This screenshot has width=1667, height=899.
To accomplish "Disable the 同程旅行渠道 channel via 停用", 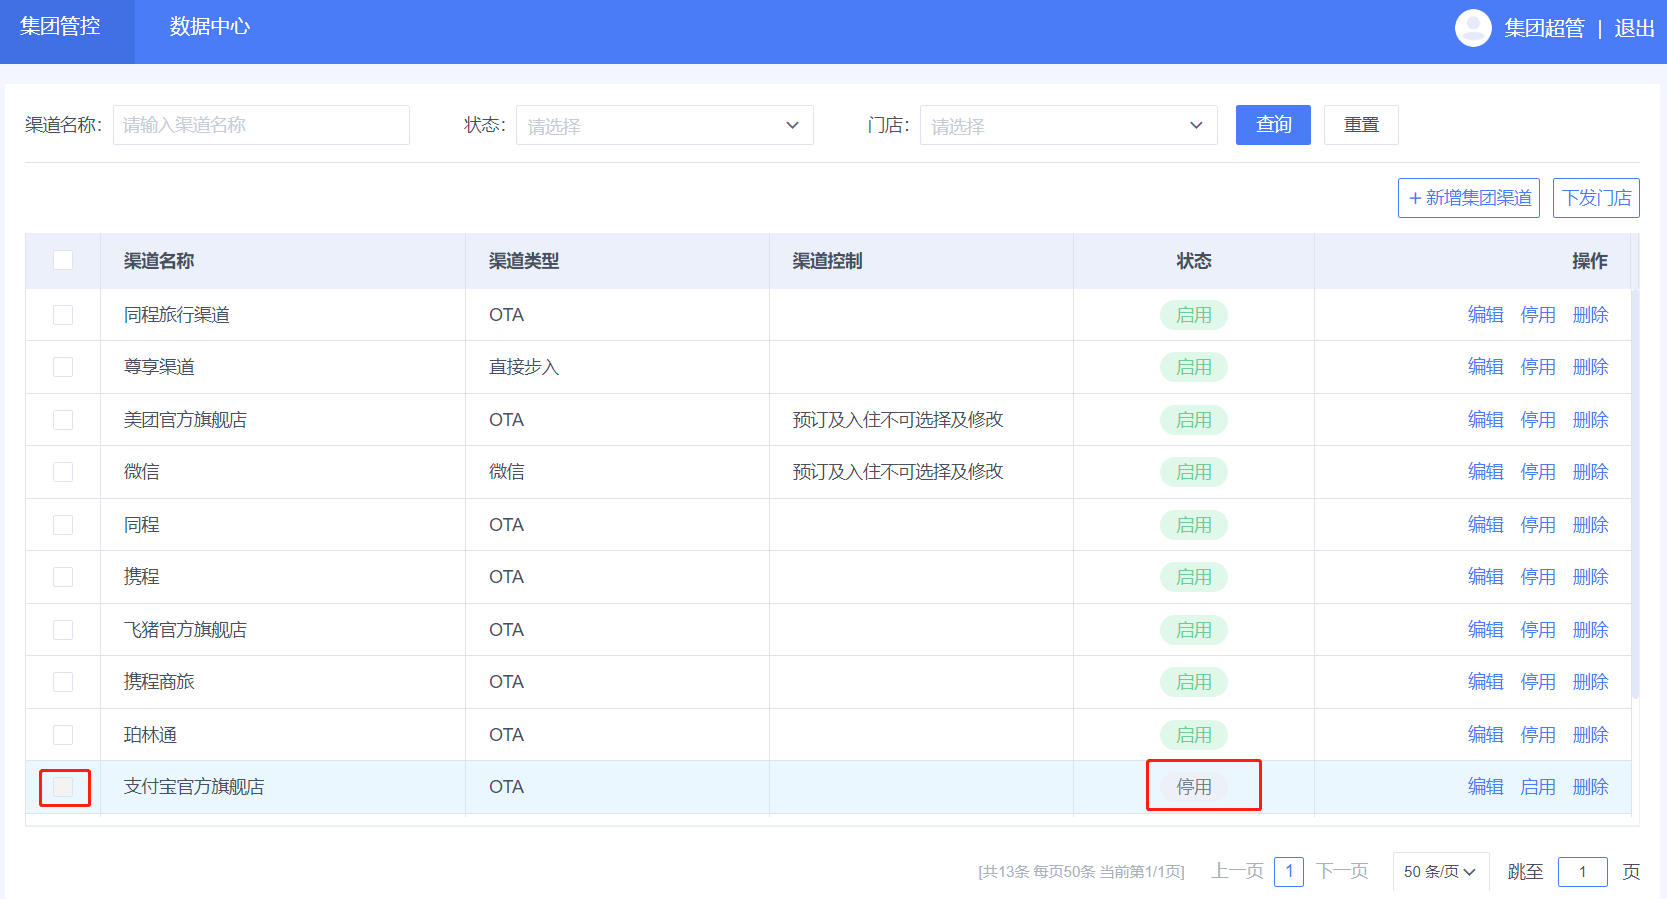I will coord(1538,315).
